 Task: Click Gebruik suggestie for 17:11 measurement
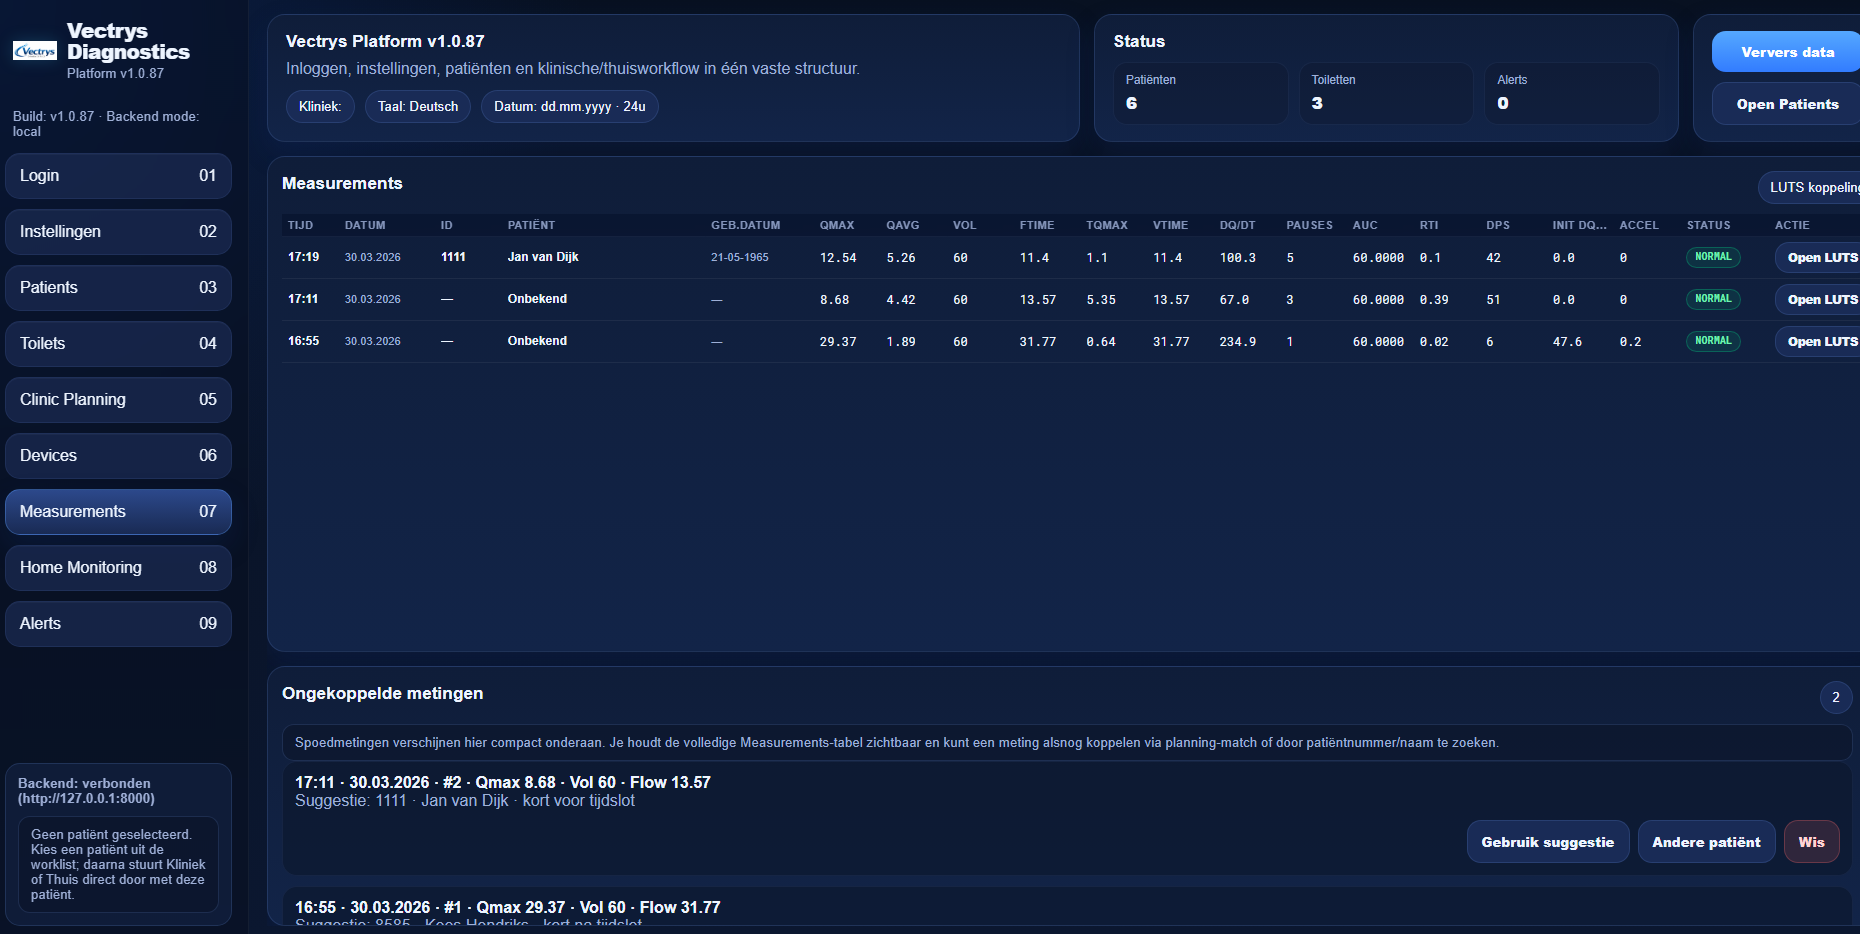pyautogui.click(x=1548, y=842)
